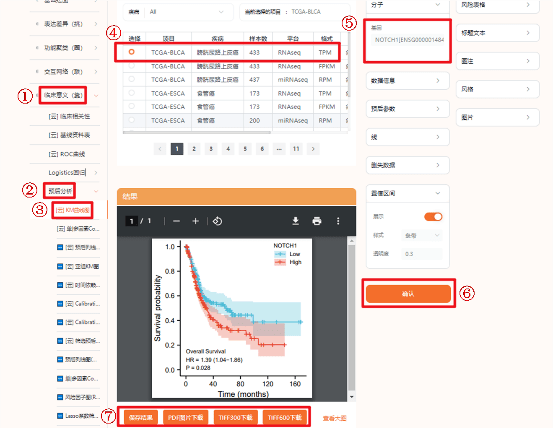The width and height of the screenshot is (553, 429).
Task: Zoom out the PDF with minus icon
Action: tap(176, 221)
